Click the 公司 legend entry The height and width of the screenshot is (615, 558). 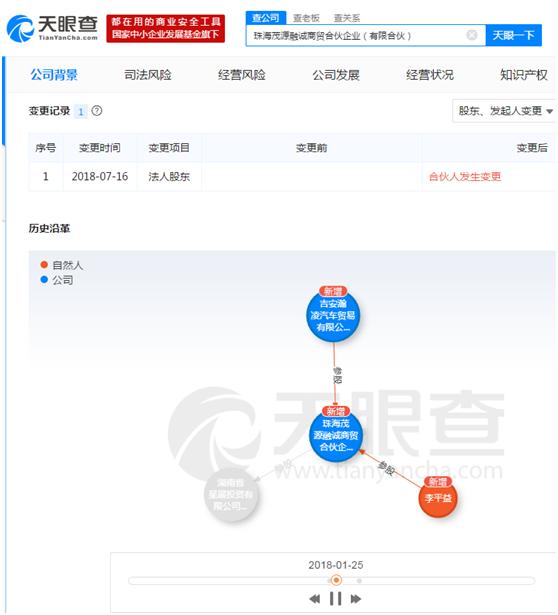tap(57, 280)
